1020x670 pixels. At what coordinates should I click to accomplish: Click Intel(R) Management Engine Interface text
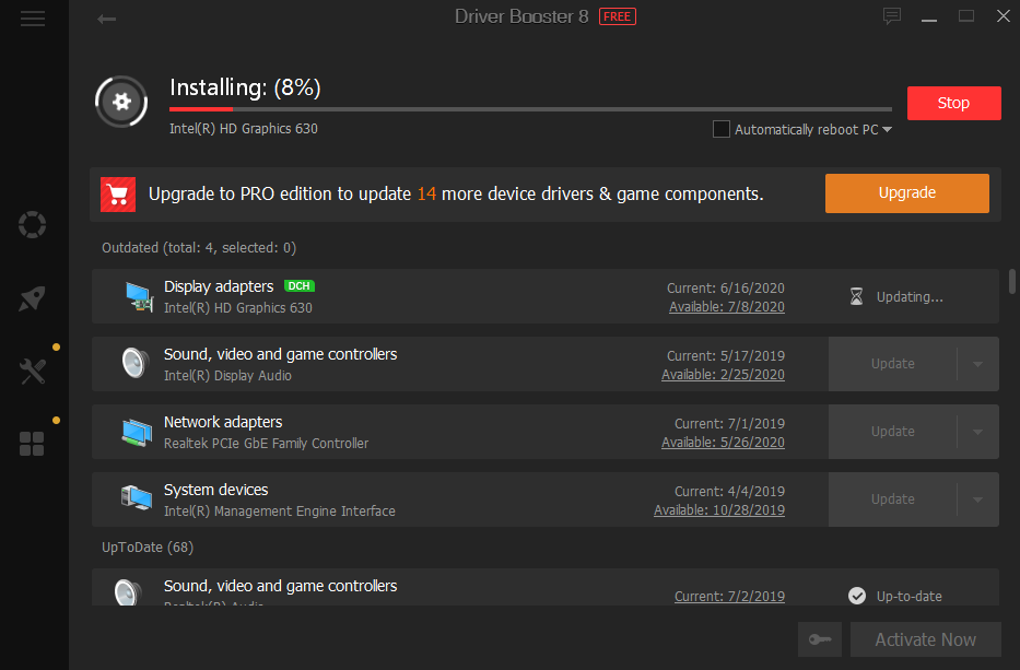point(279,511)
